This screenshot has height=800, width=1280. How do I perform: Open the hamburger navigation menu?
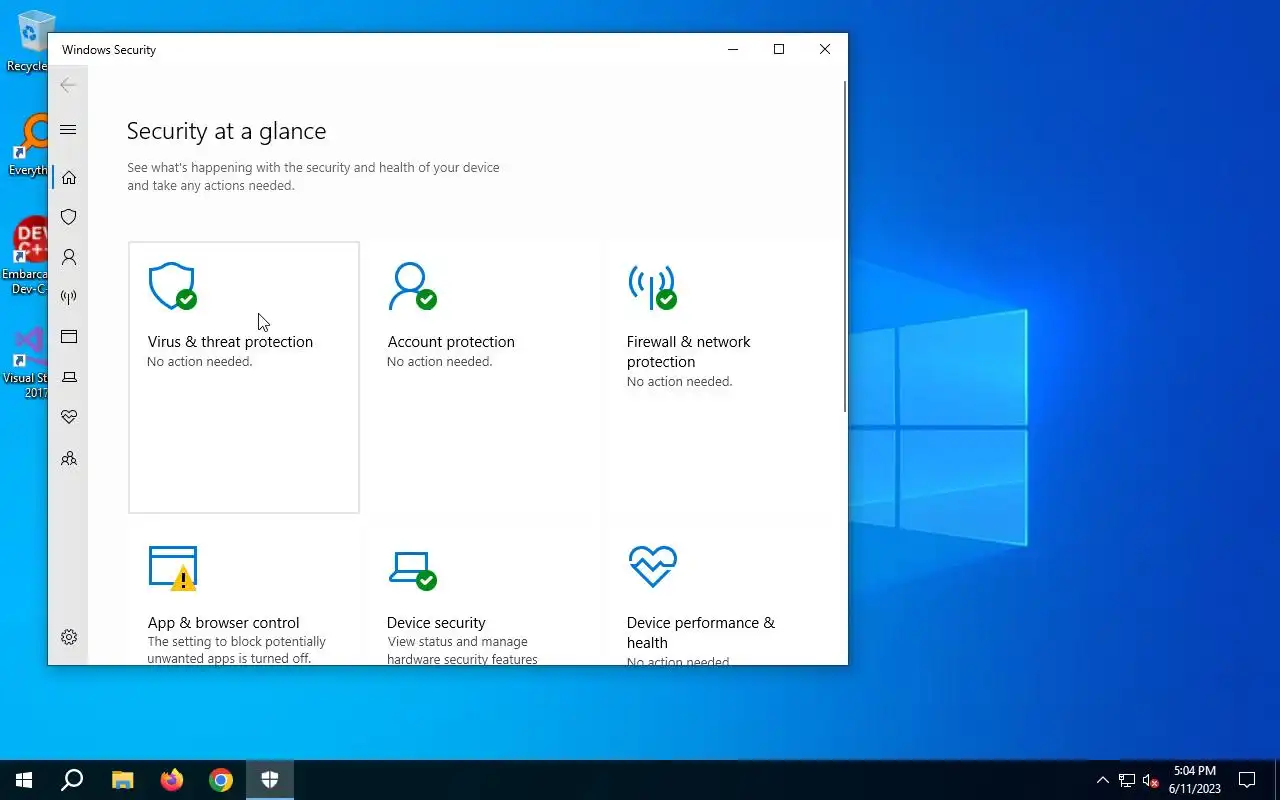tap(68, 130)
